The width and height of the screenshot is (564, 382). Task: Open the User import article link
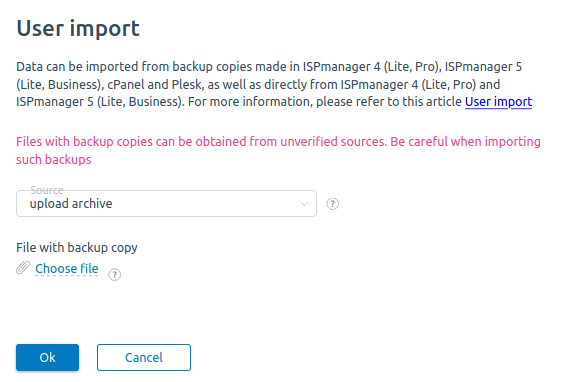pos(498,102)
